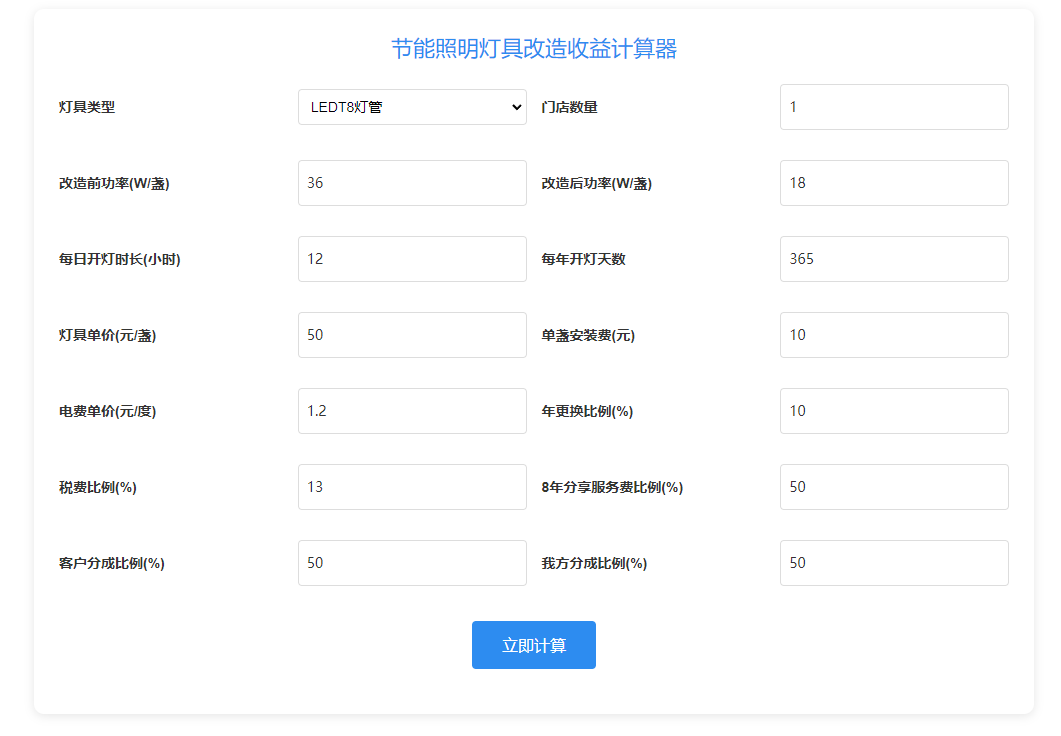Focus the 税费比例 tax ratio field
This screenshot has height=736, width=1061.
point(412,487)
